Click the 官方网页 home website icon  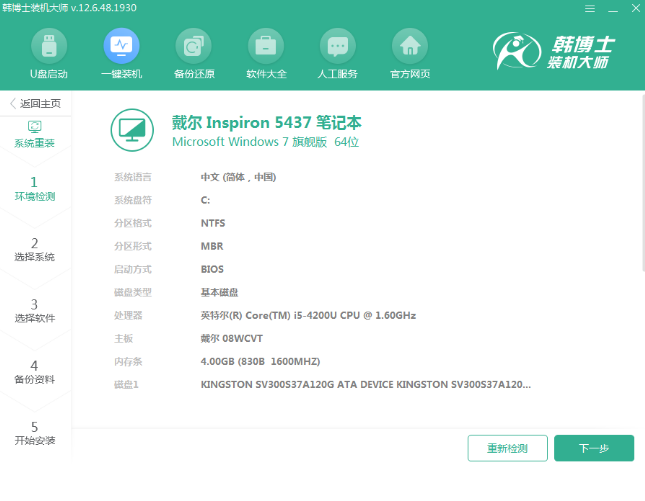click(x=409, y=47)
